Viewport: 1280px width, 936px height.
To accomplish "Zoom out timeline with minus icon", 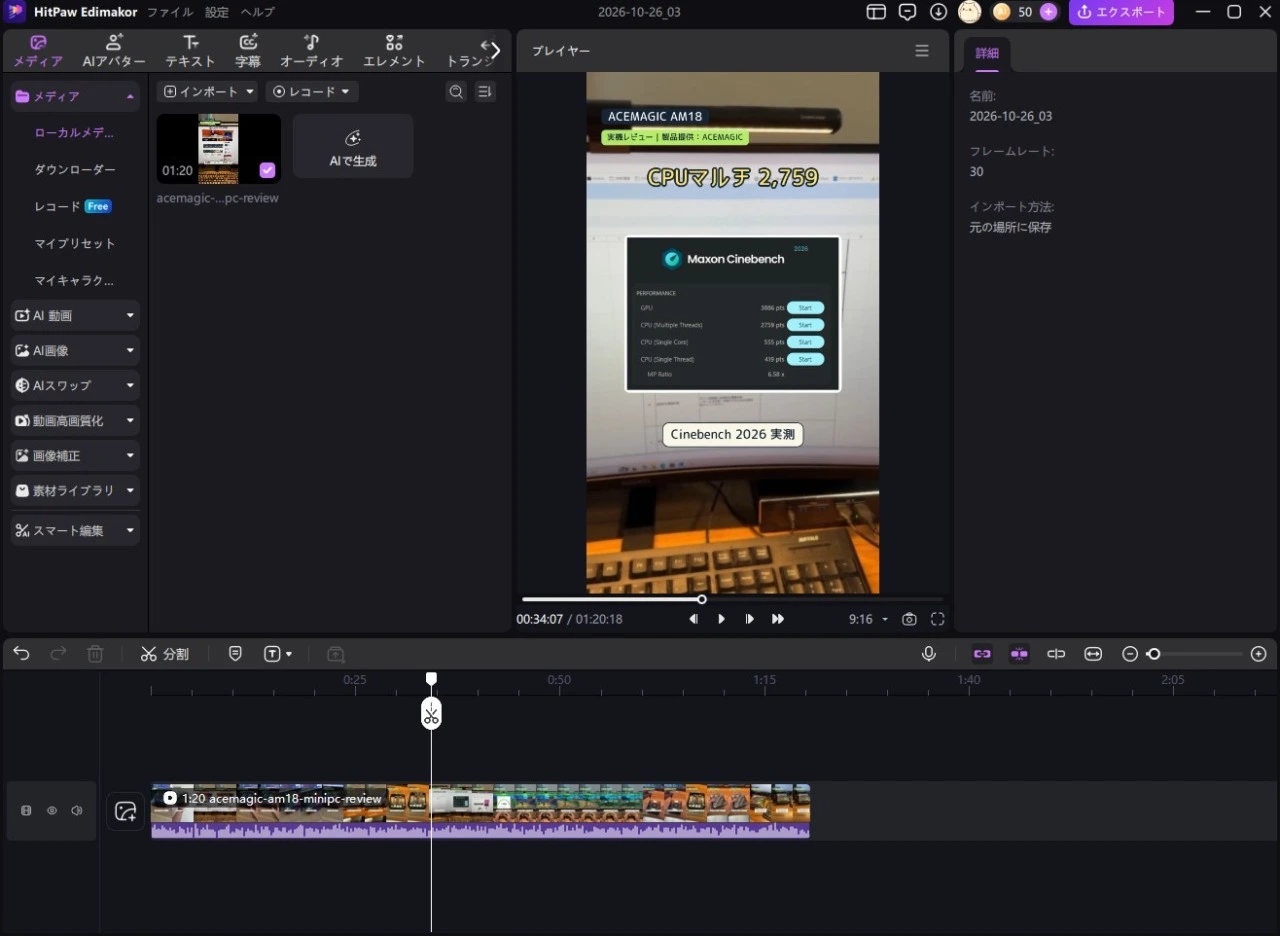I will [1130, 654].
